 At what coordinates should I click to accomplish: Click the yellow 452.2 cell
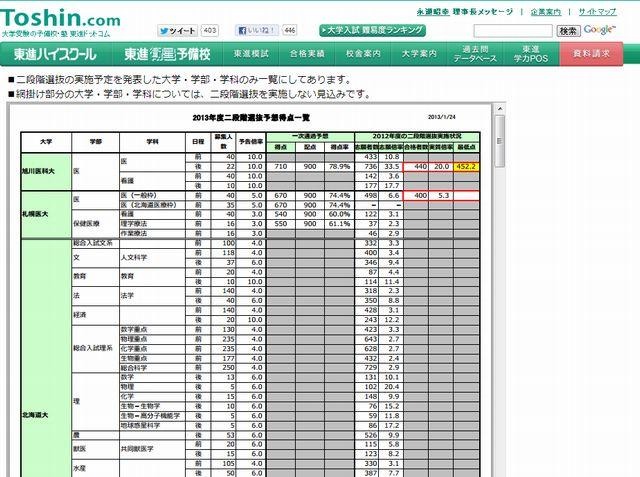coord(467,167)
